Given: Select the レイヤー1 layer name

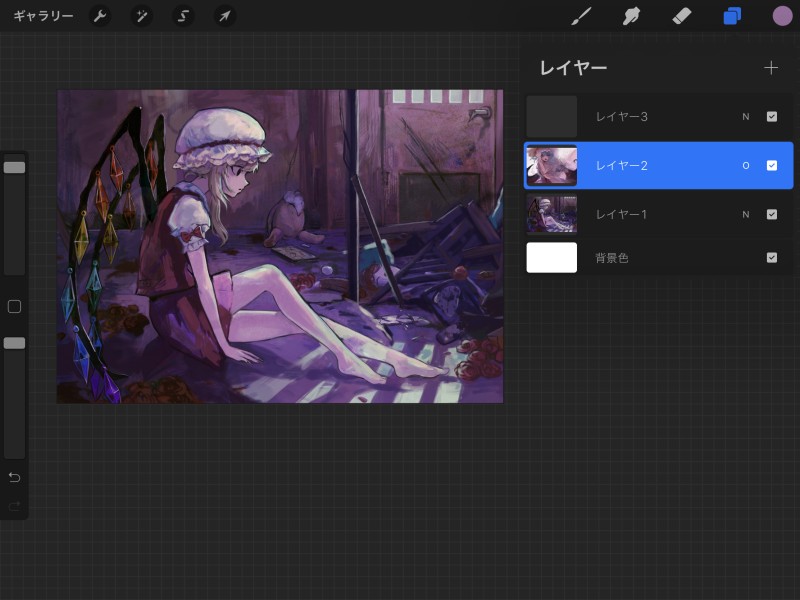Looking at the screenshot, I should [621, 214].
